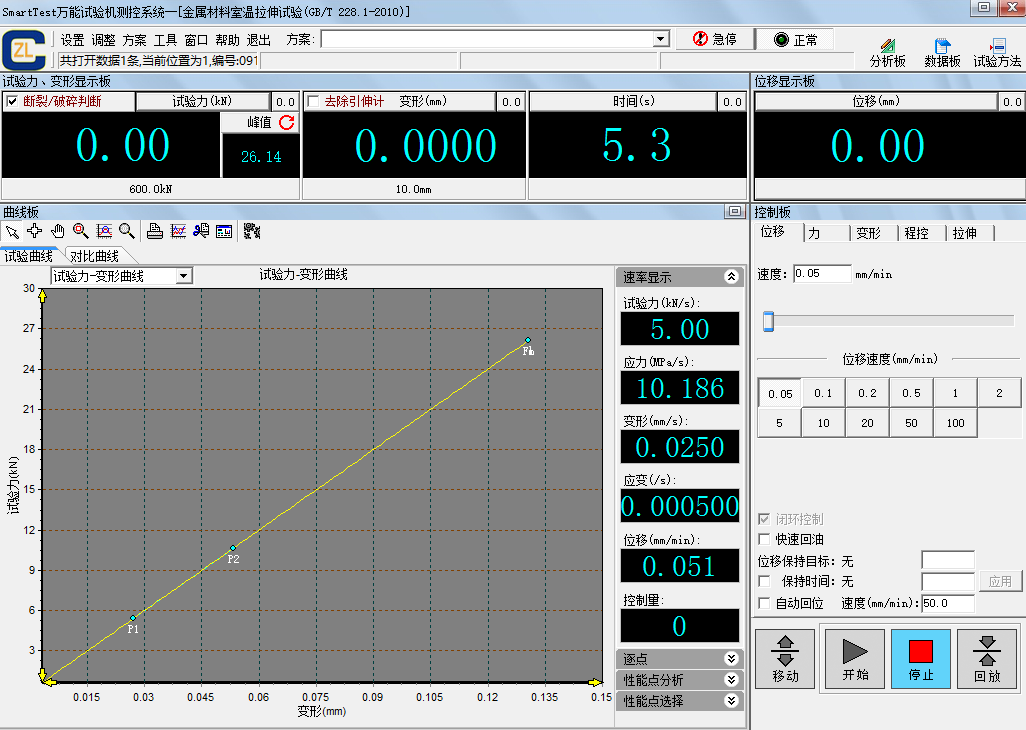The width and height of the screenshot is (1026, 730).
Task: Open the 工具 menu
Action: 166,40
